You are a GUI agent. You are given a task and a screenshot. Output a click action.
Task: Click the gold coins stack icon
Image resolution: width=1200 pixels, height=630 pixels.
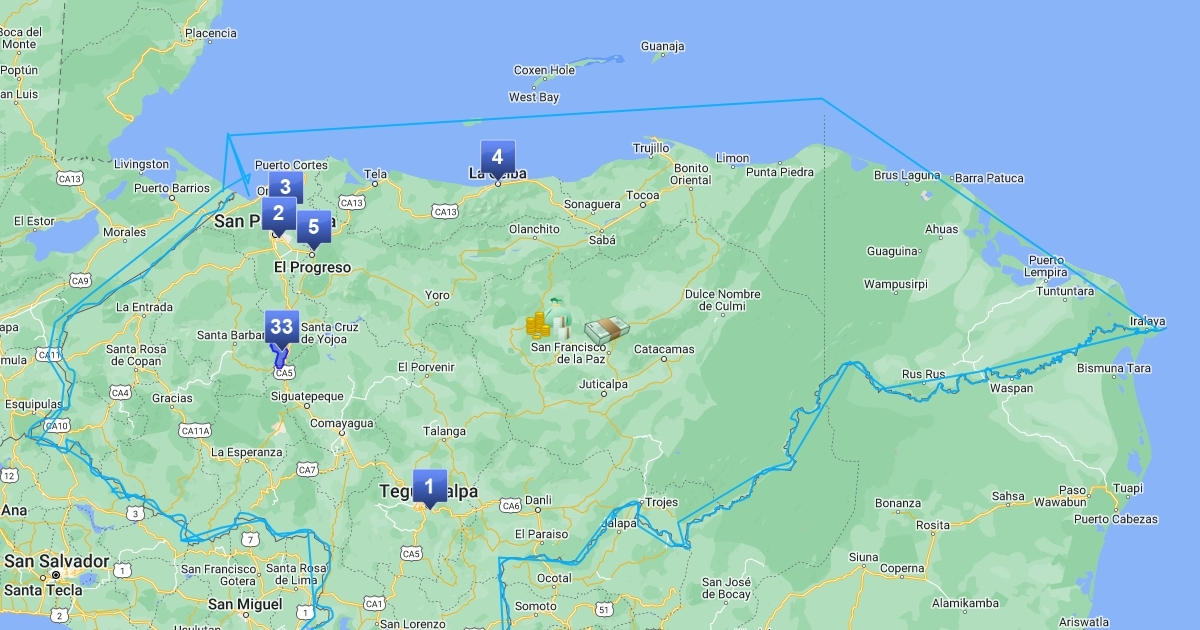tap(538, 324)
